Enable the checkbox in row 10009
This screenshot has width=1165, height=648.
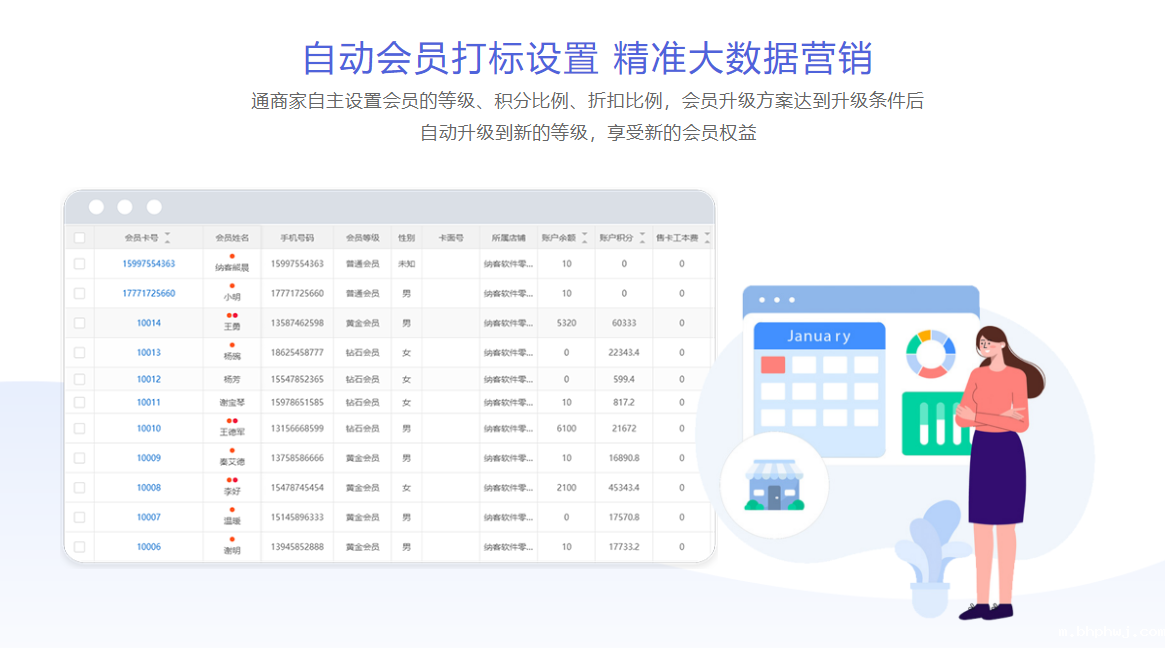[x=79, y=459]
